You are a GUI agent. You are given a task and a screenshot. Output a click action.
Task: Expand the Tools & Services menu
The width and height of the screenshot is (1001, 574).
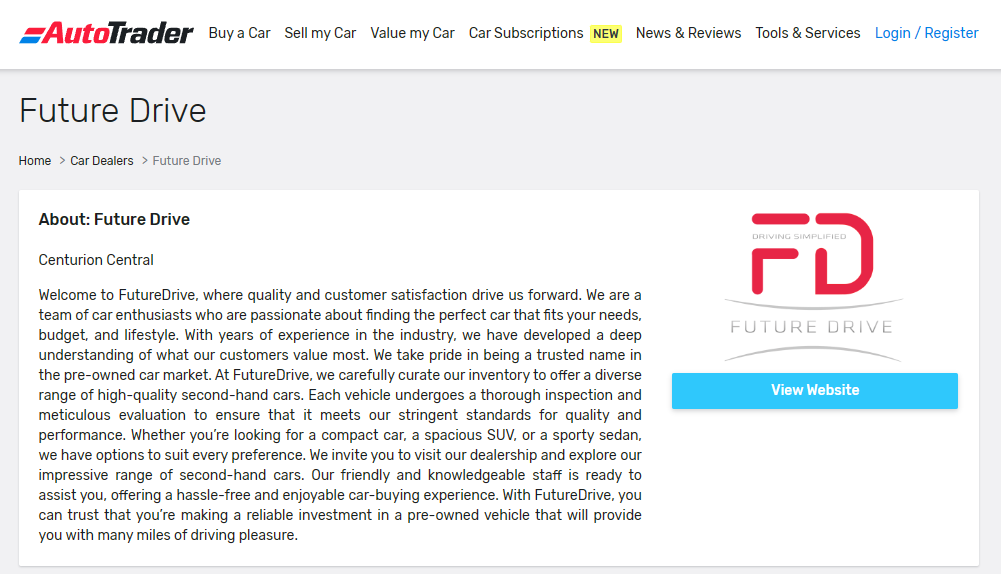807,33
